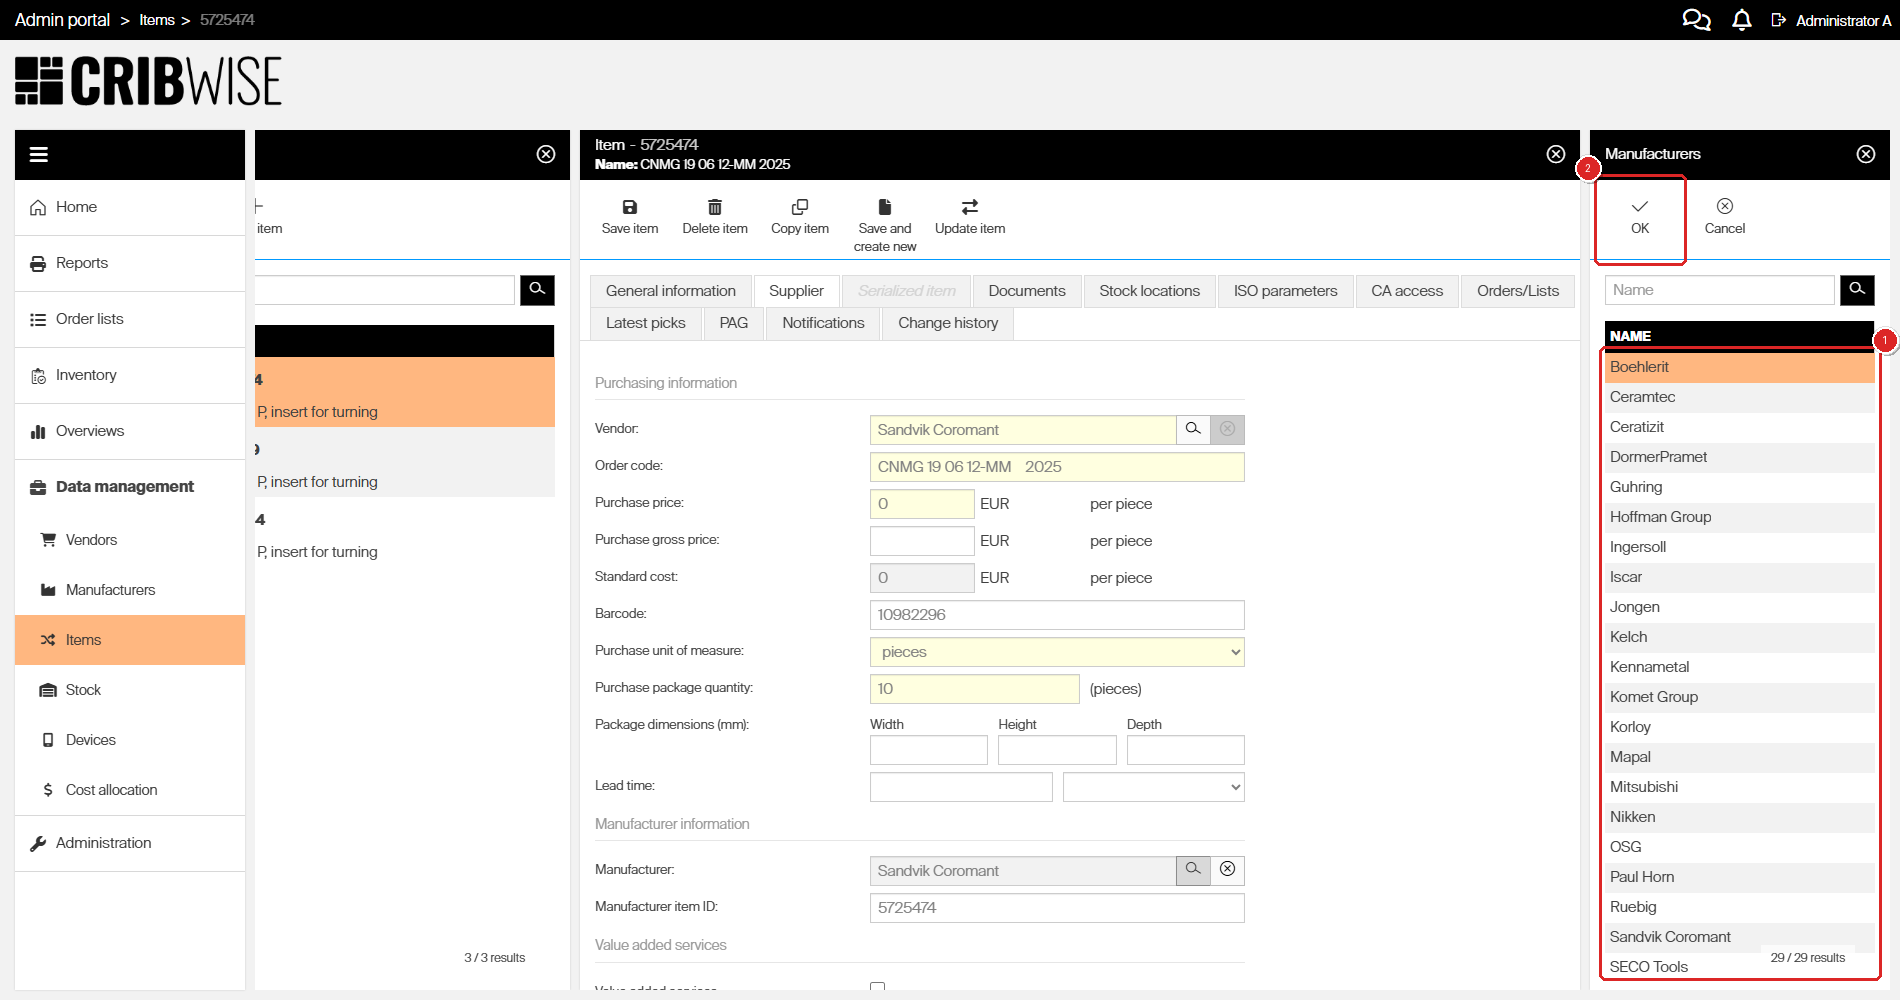Screen dimensions: 1900x1000
Task: Open Inventory in sidebar
Action: [x=130, y=375]
